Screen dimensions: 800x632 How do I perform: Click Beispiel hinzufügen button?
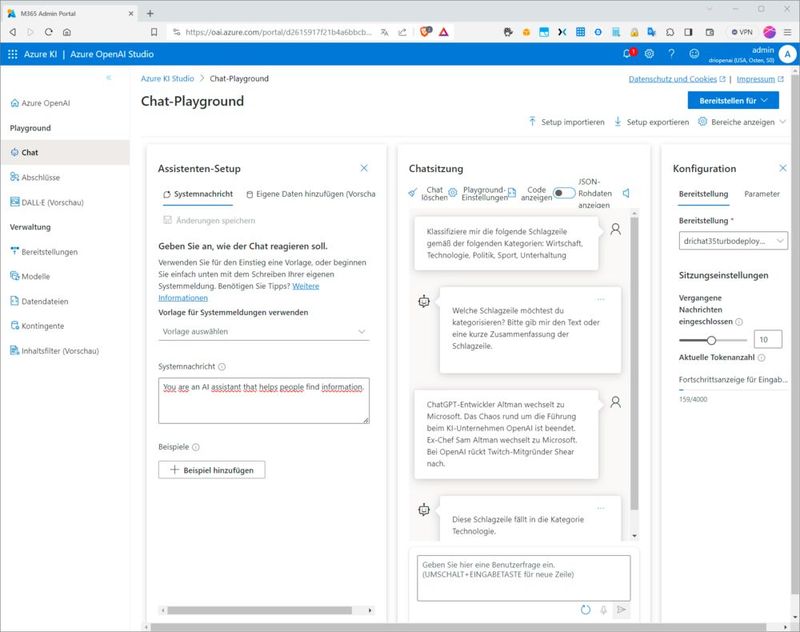[212, 469]
